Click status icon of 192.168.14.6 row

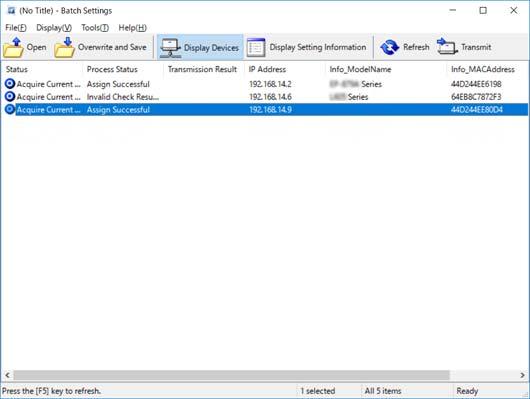10,96
